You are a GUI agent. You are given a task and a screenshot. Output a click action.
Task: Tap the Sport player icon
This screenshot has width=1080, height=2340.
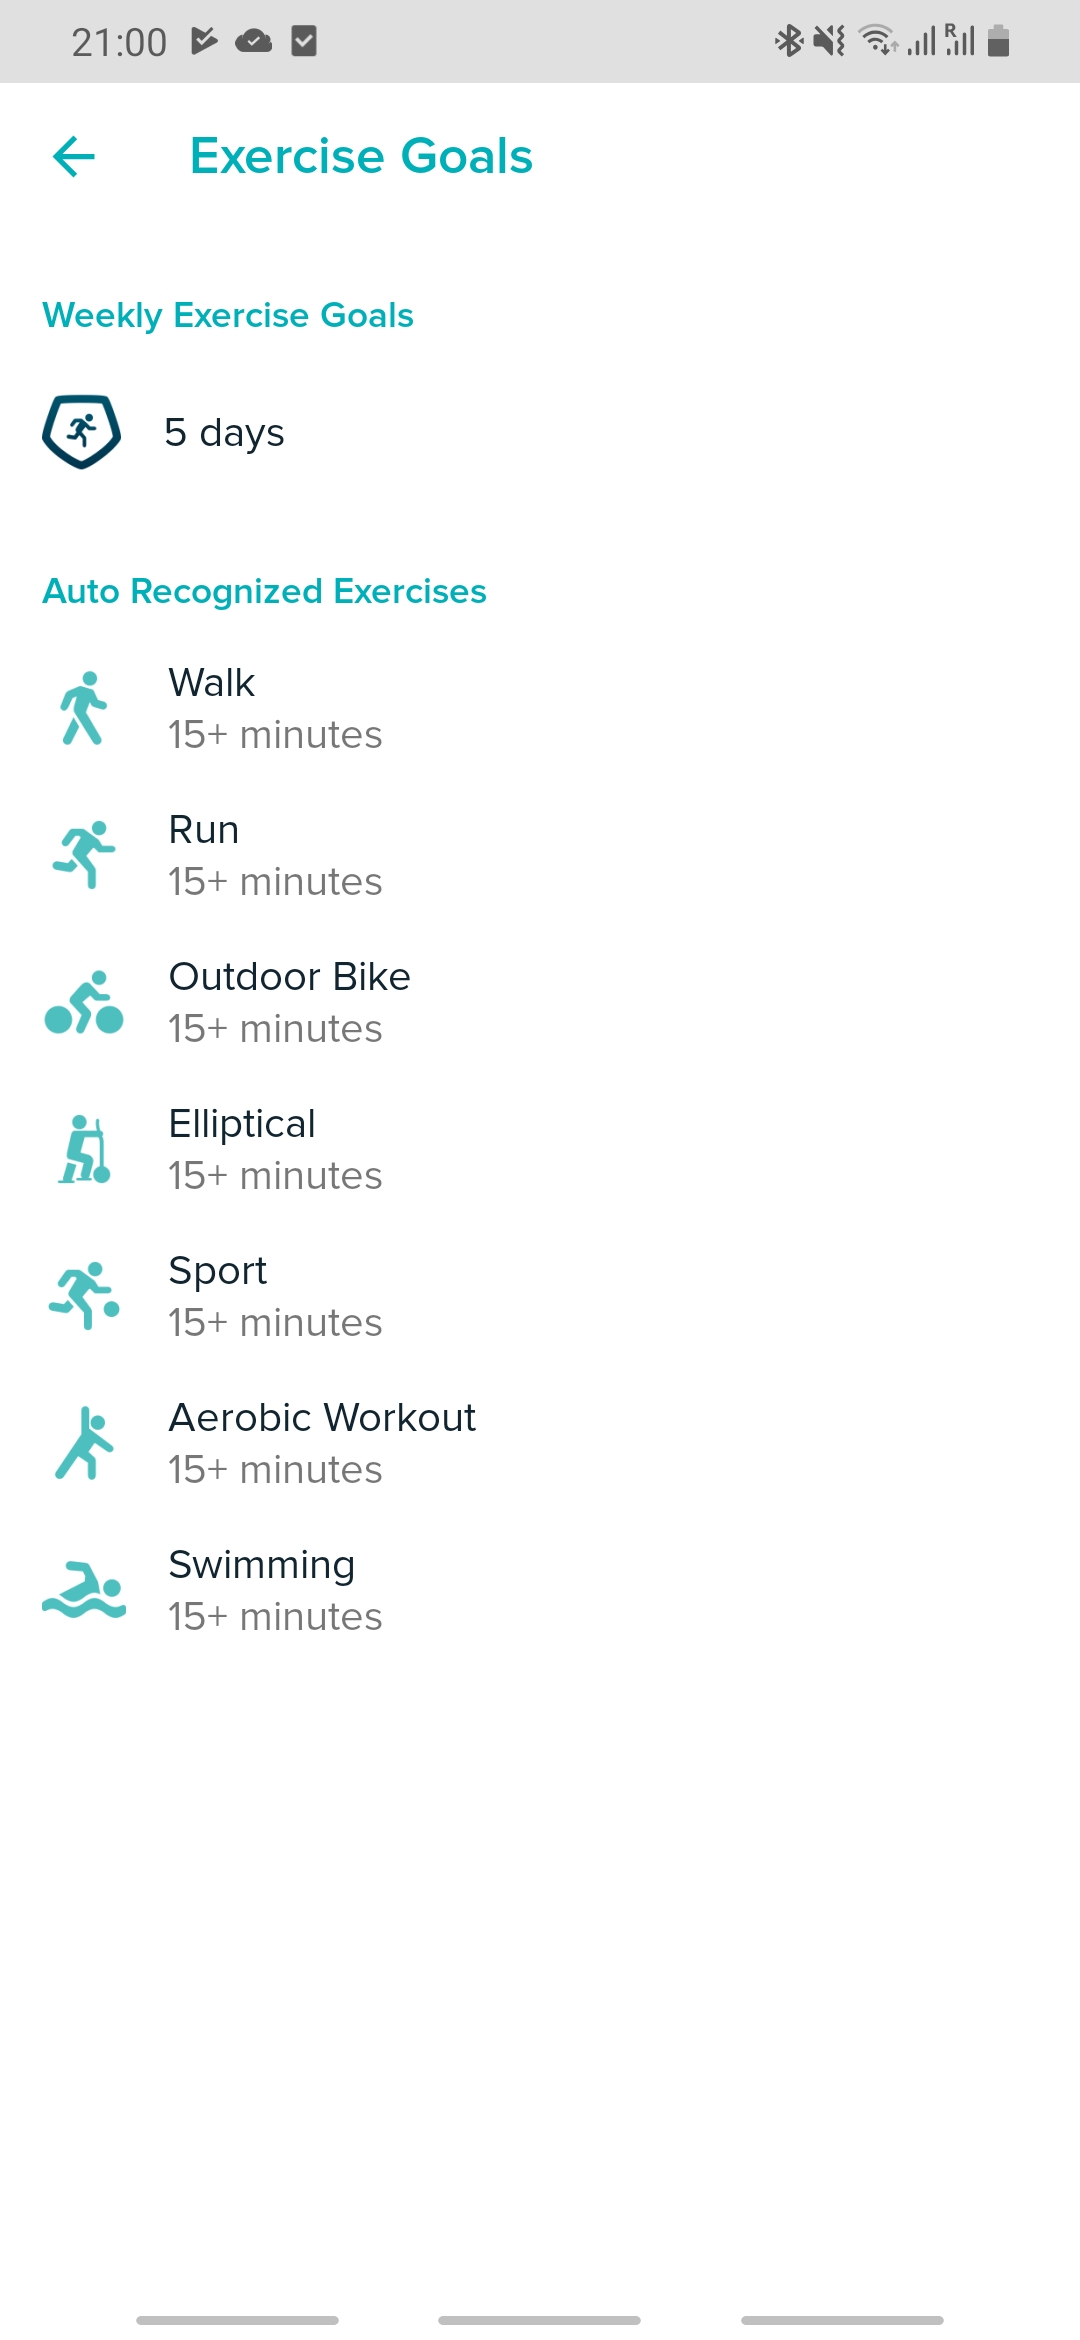coord(84,1296)
